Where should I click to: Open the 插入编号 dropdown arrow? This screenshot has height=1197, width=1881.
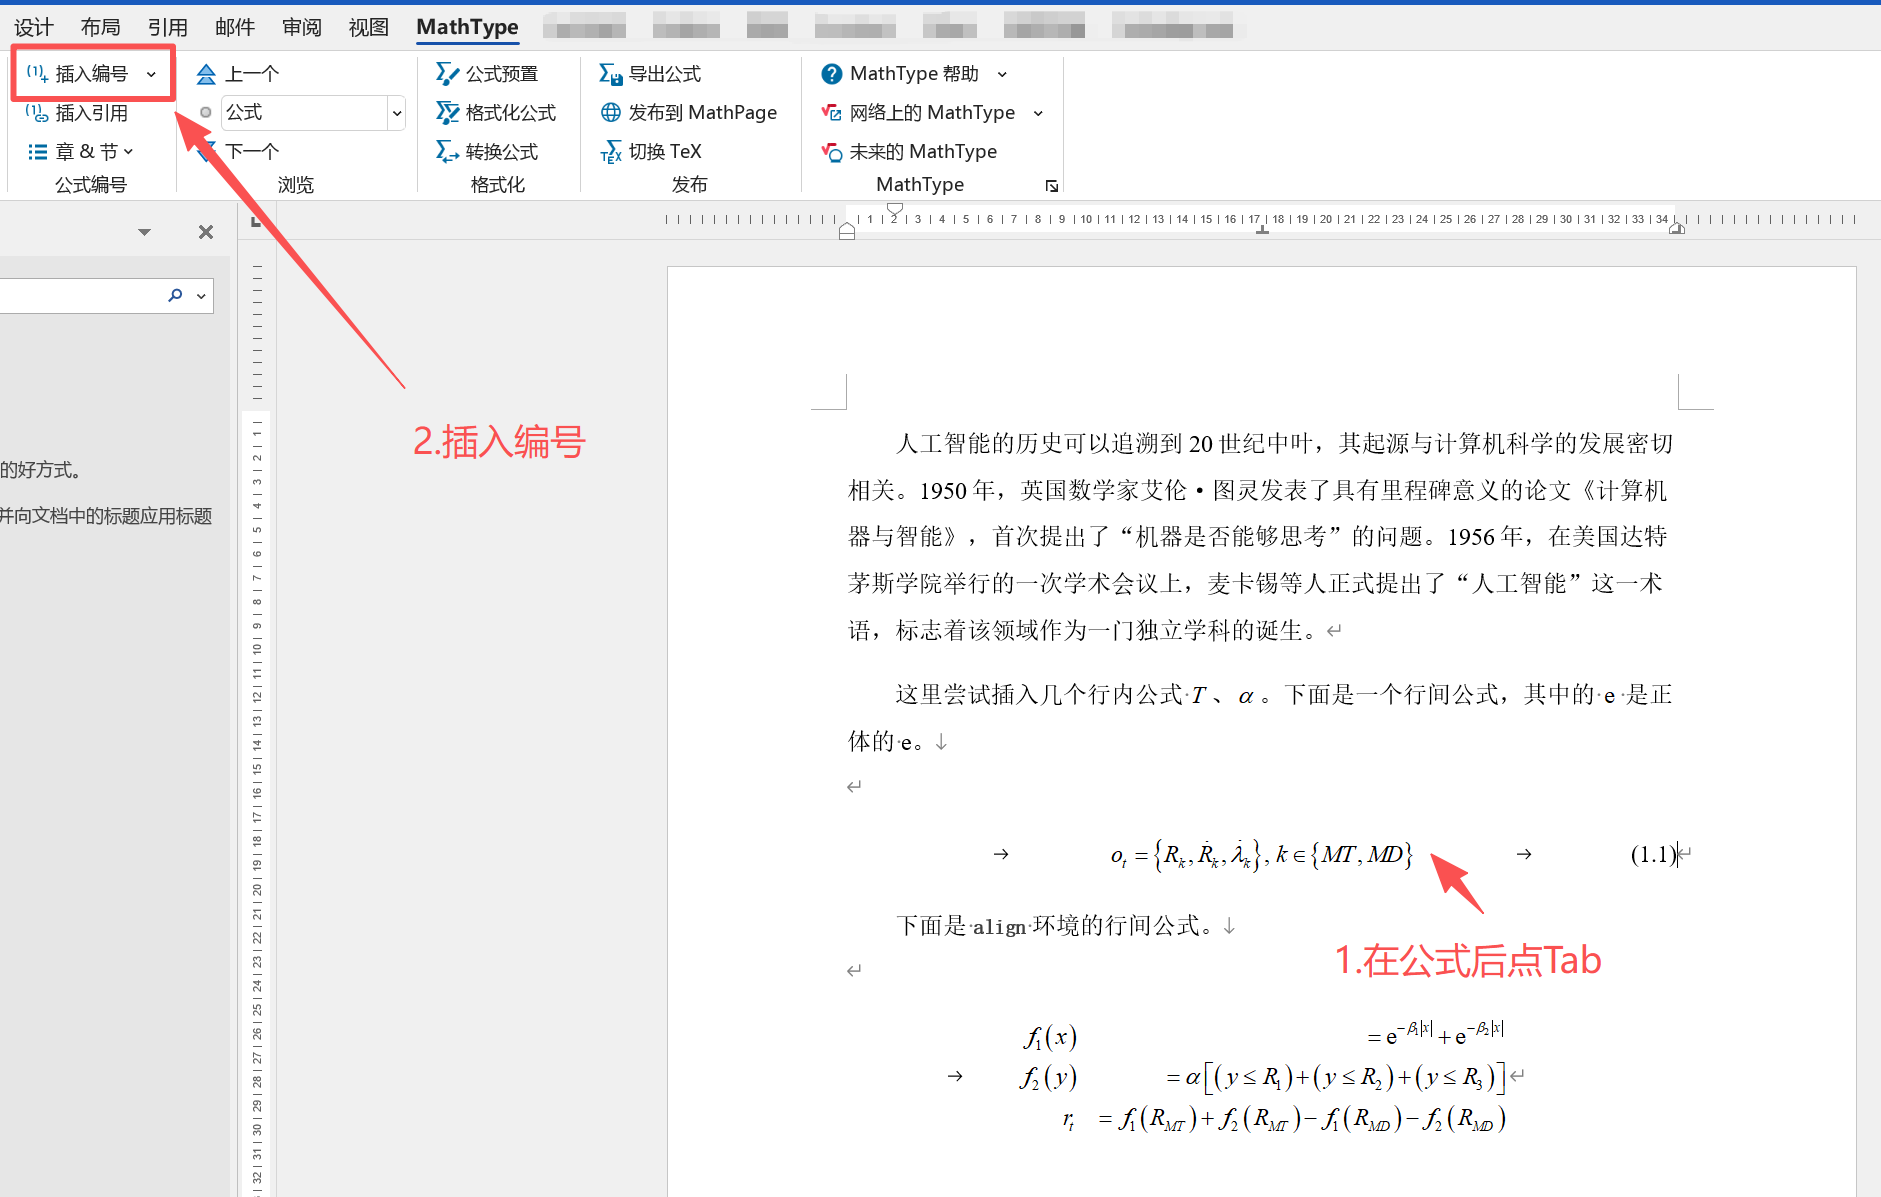click(x=152, y=74)
